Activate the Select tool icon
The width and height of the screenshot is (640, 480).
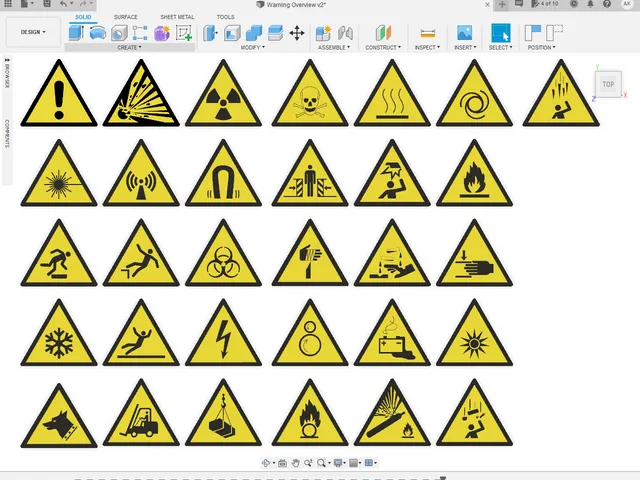[500, 33]
